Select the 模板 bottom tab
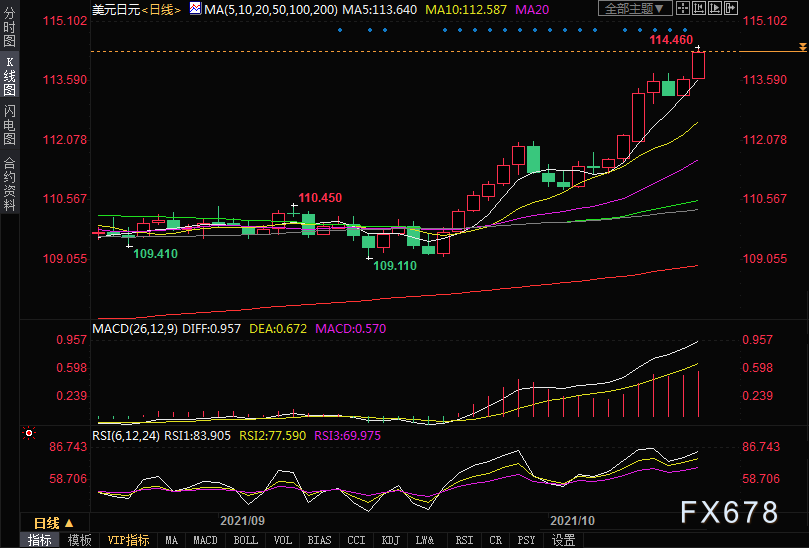 (x=79, y=540)
